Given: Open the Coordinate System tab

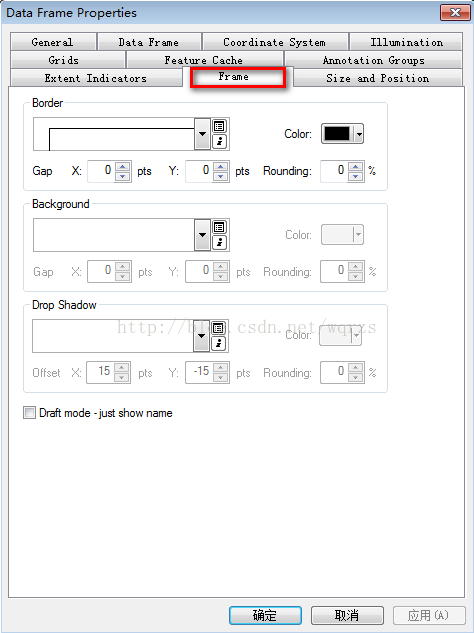Looking at the screenshot, I should pyautogui.click(x=275, y=42).
